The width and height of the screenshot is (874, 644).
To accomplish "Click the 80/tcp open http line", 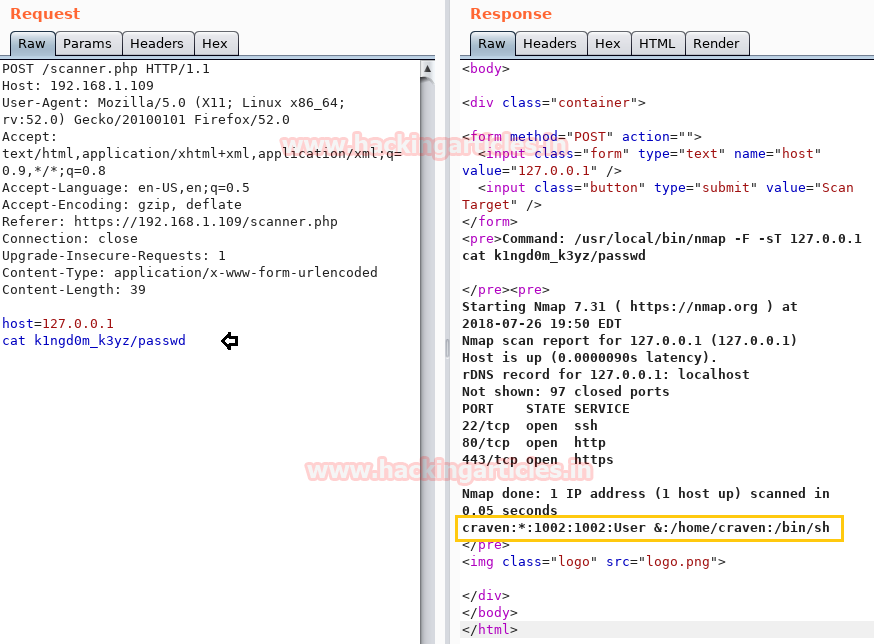I will click(533, 443).
